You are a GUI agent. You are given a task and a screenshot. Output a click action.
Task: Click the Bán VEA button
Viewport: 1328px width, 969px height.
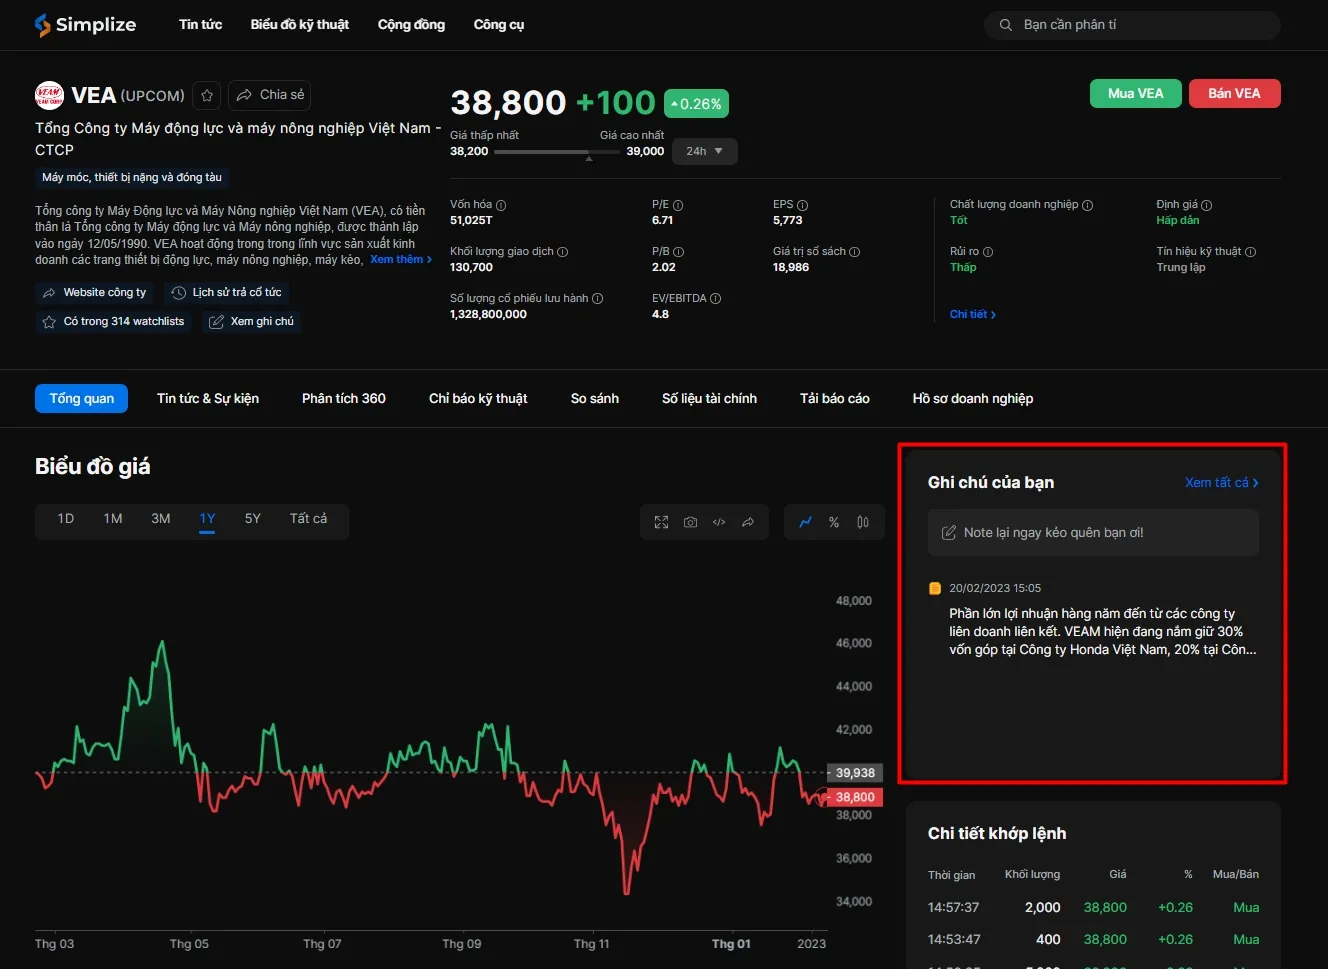1235,93
